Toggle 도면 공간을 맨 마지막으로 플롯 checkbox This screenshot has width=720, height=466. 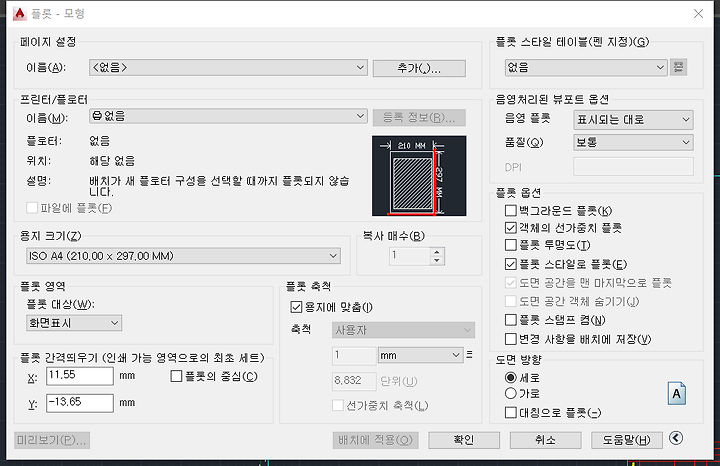click(x=511, y=283)
